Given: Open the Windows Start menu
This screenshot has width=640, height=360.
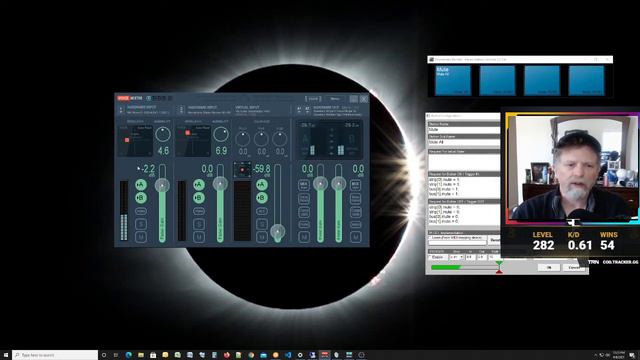Looking at the screenshot, I should click(x=6, y=355).
